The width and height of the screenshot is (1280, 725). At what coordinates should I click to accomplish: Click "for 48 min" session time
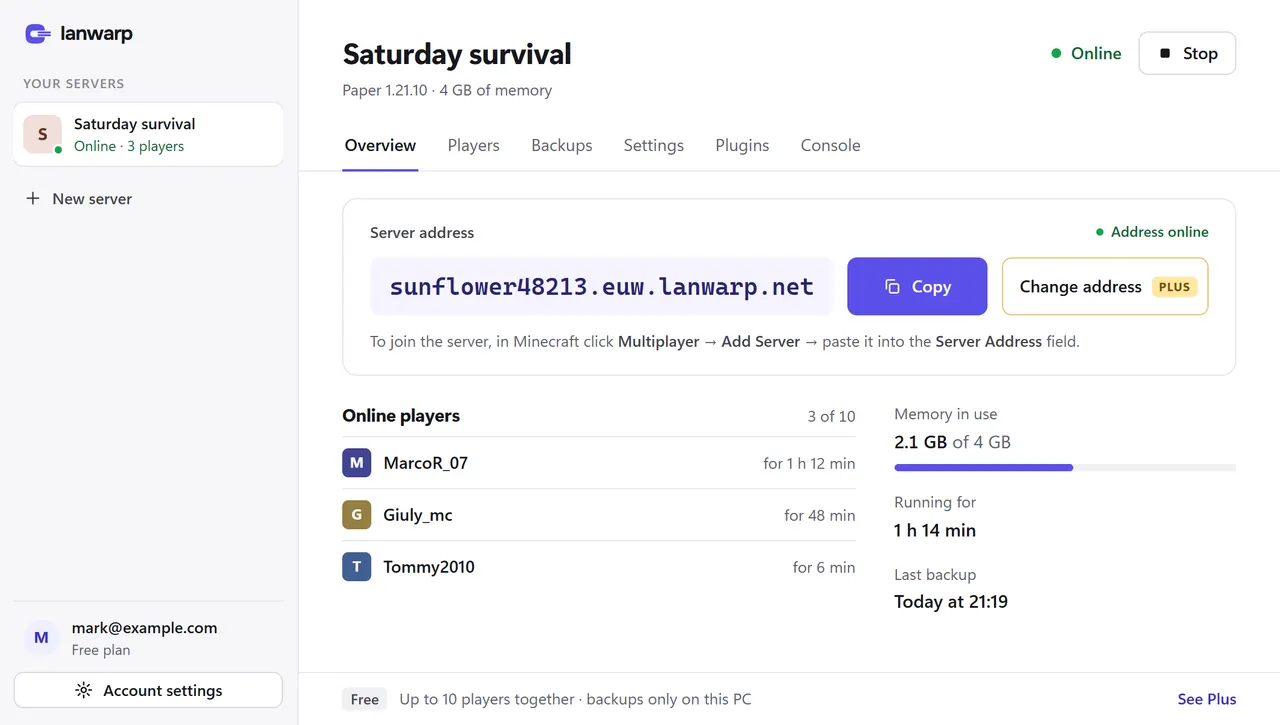click(x=820, y=515)
